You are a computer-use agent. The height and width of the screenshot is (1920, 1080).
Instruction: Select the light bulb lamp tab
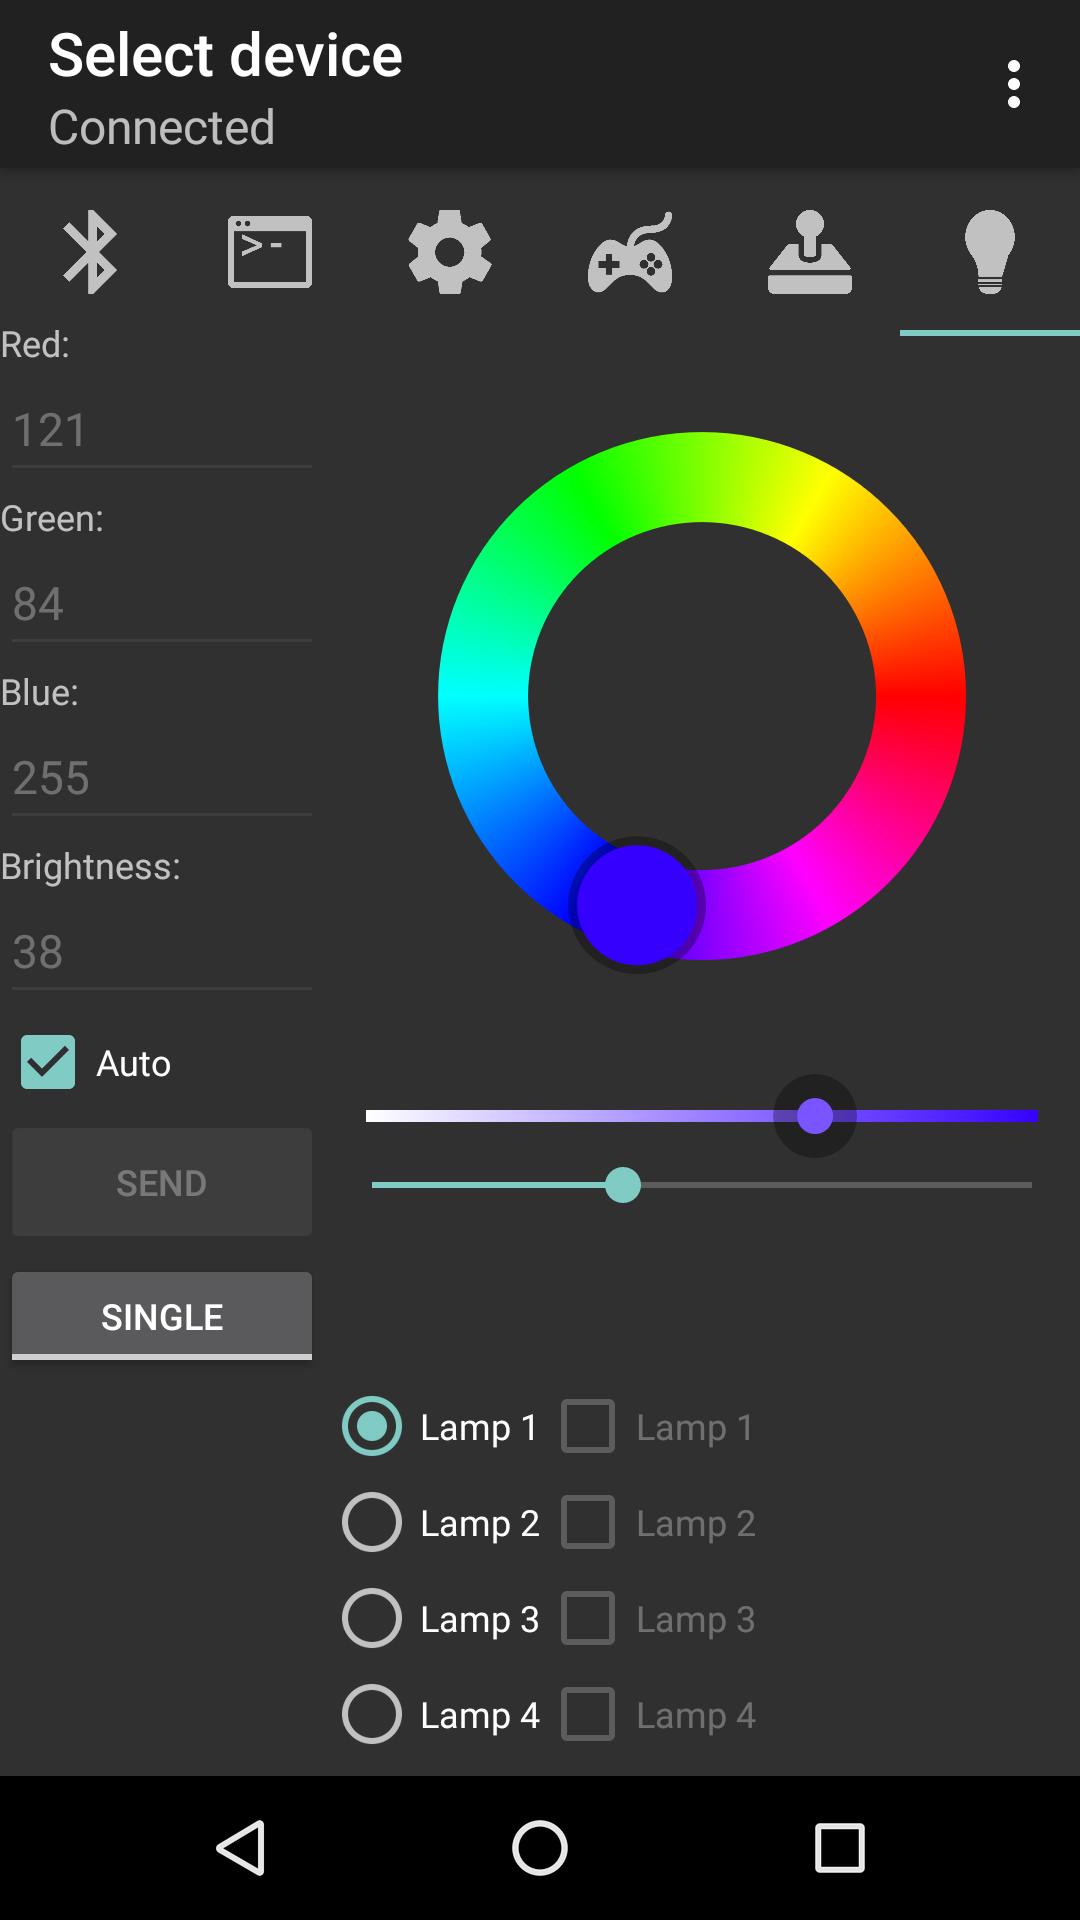[990, 252]
